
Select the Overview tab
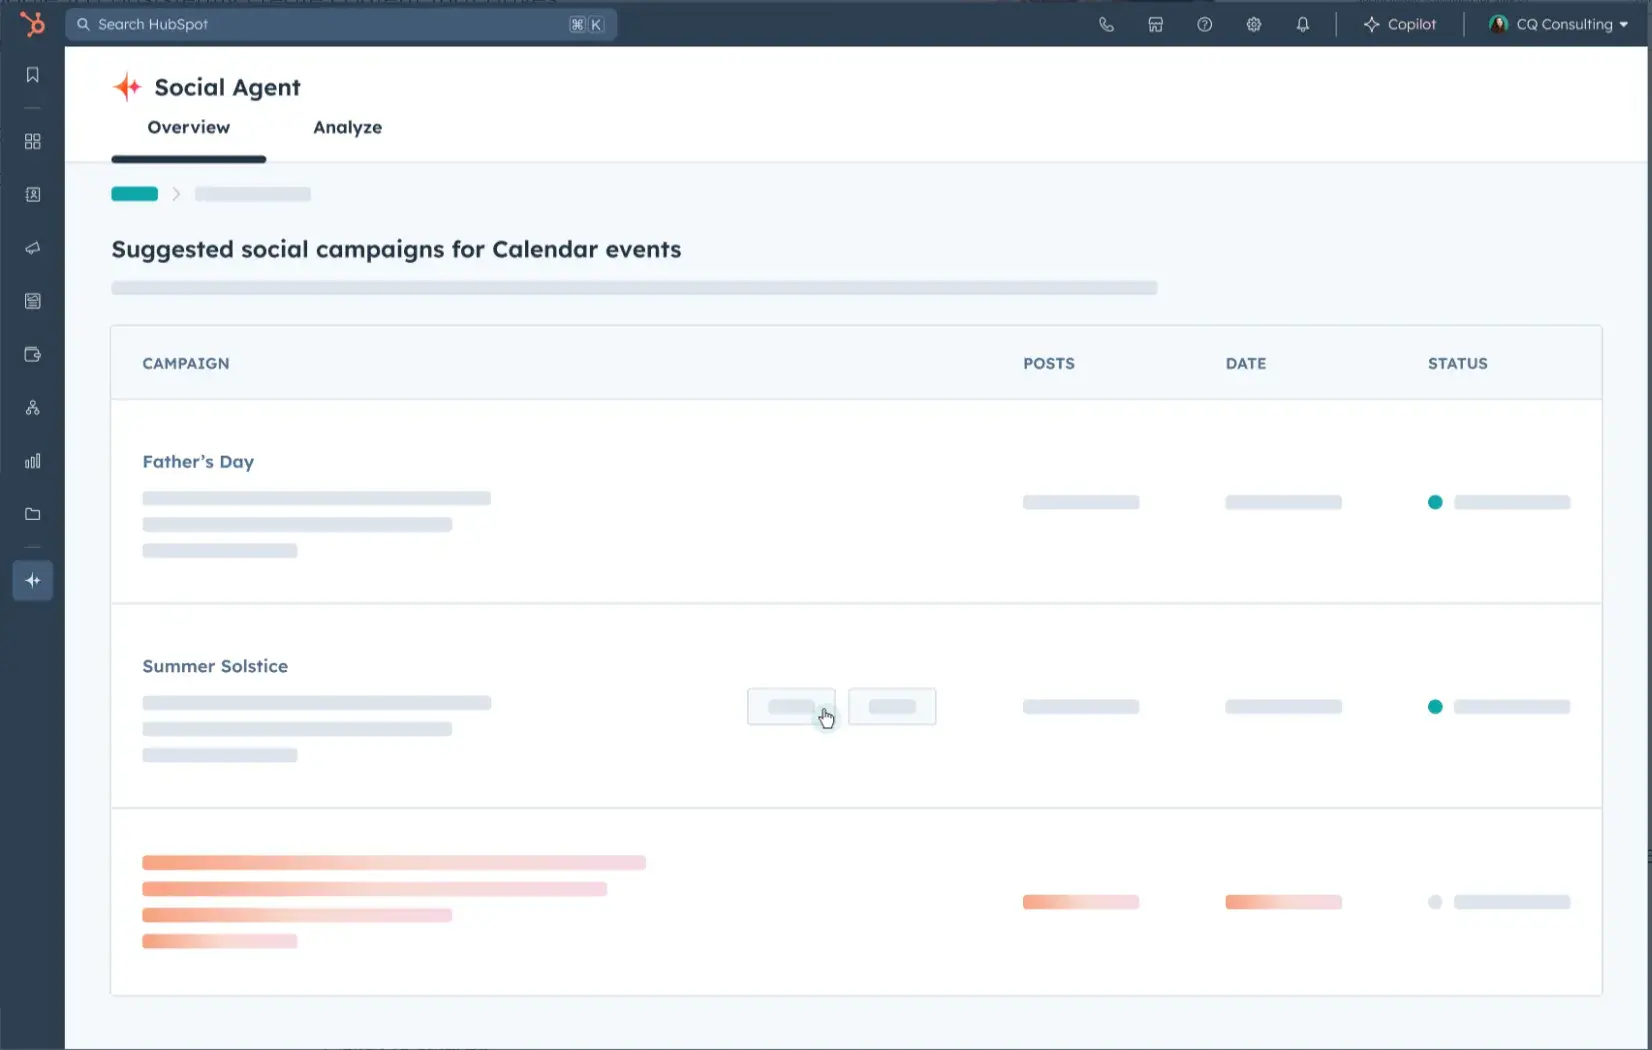tap(188, 128)
